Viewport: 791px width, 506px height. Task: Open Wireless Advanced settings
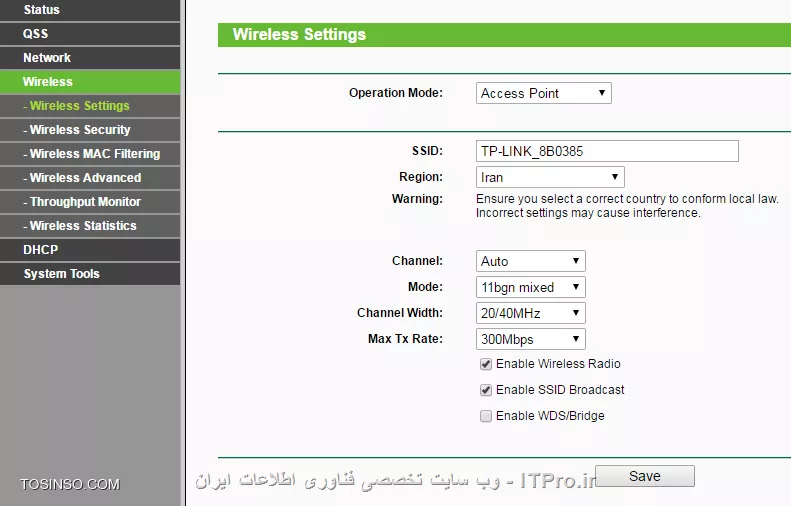pos(90,178)
